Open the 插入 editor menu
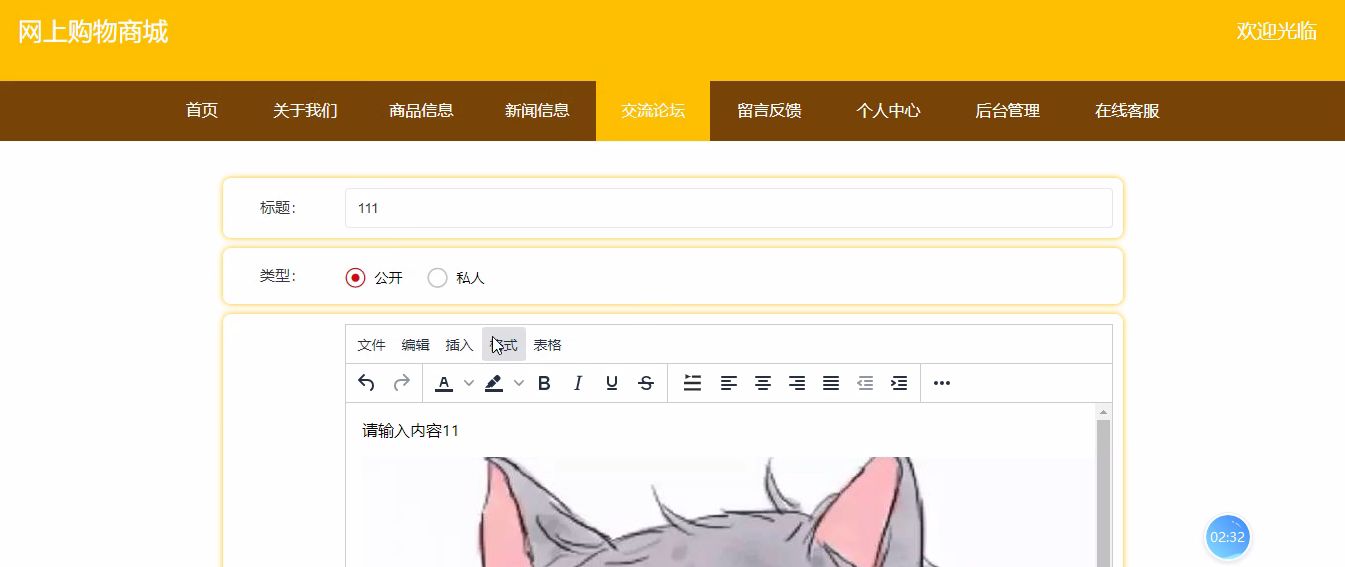 tap(459, 345)
